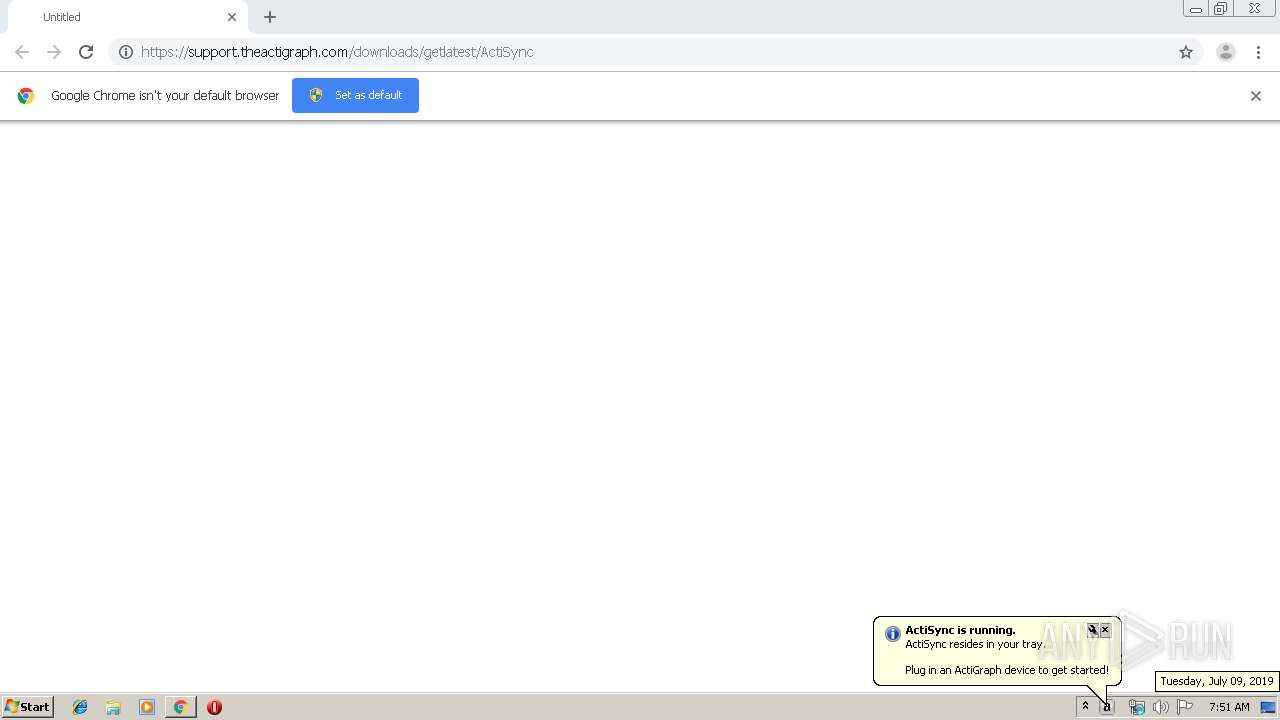Open the volume speaker tray icon

pos(1161,707)
